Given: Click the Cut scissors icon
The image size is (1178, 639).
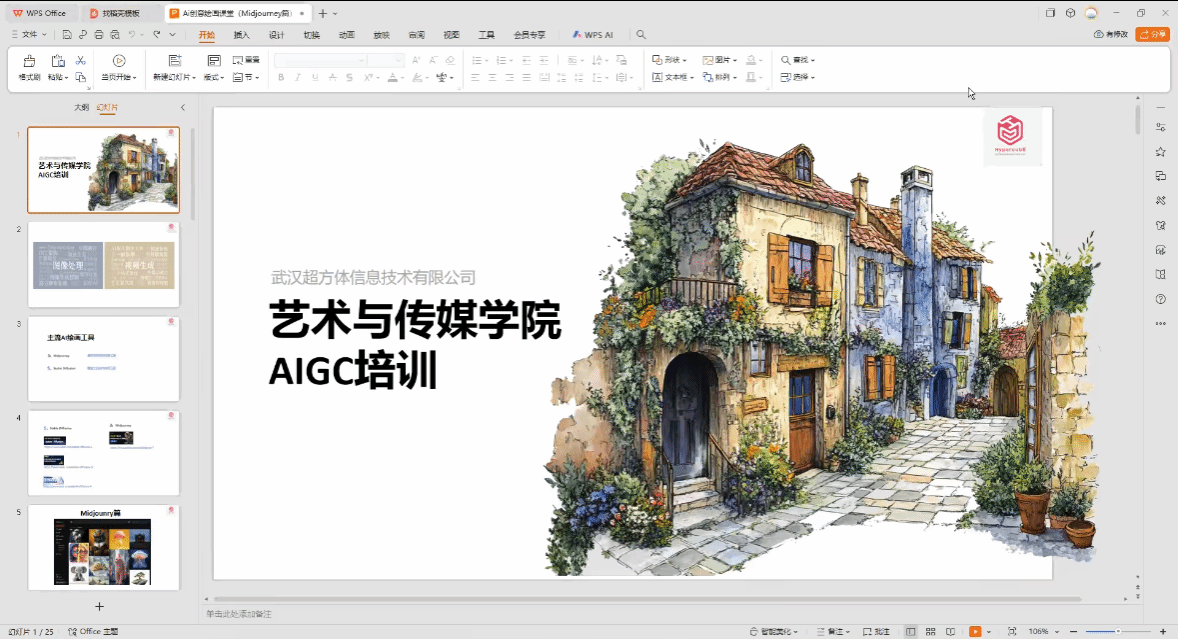Looking at the screenshot, I should 80,61.
